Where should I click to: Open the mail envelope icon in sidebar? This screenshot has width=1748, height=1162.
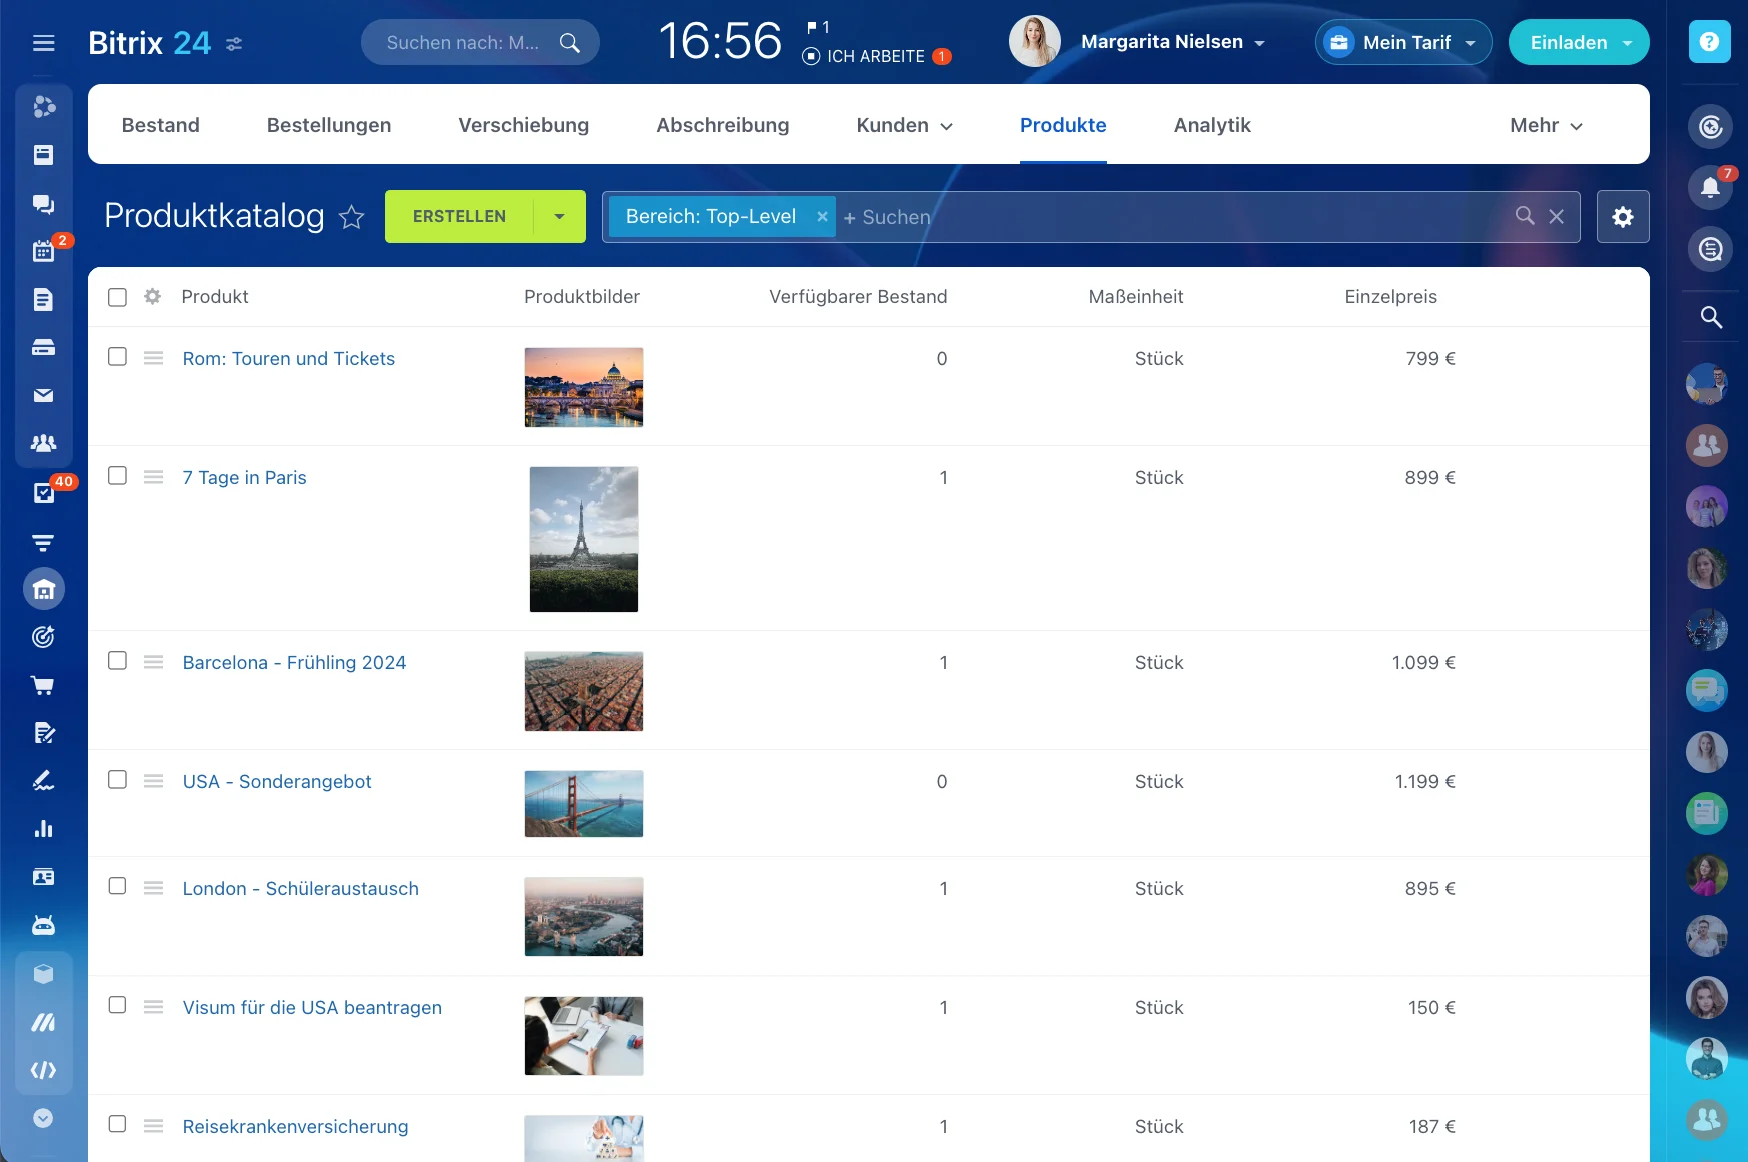coord(43,396)
